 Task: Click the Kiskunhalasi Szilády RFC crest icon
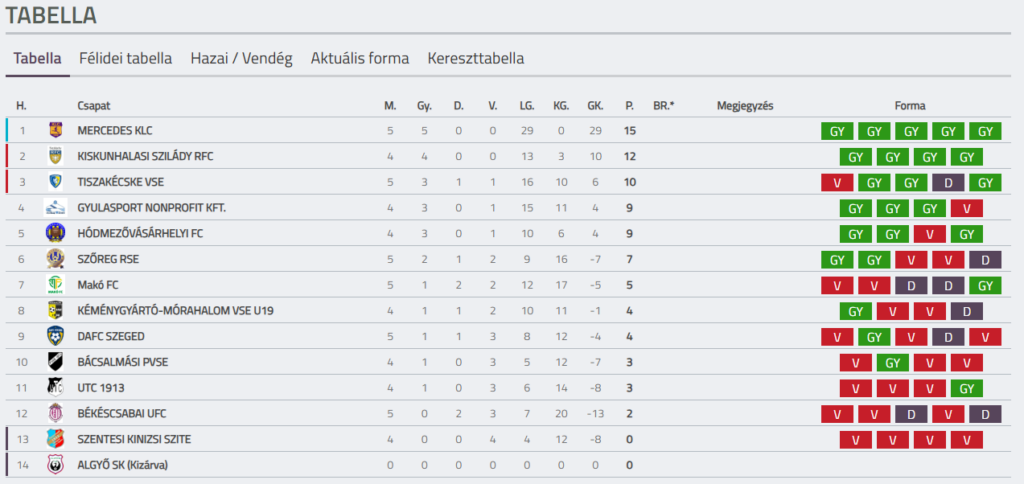pos(55,156)
